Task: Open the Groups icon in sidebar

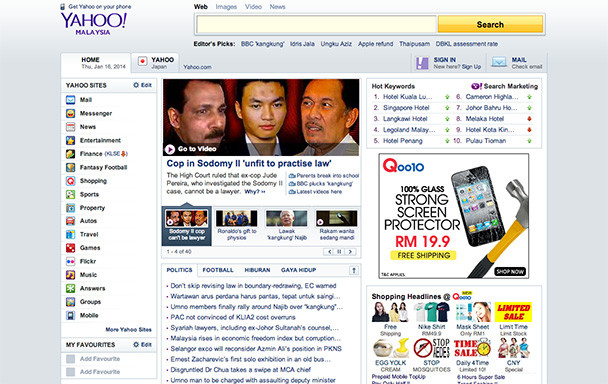Action: (x=70, y=301)
